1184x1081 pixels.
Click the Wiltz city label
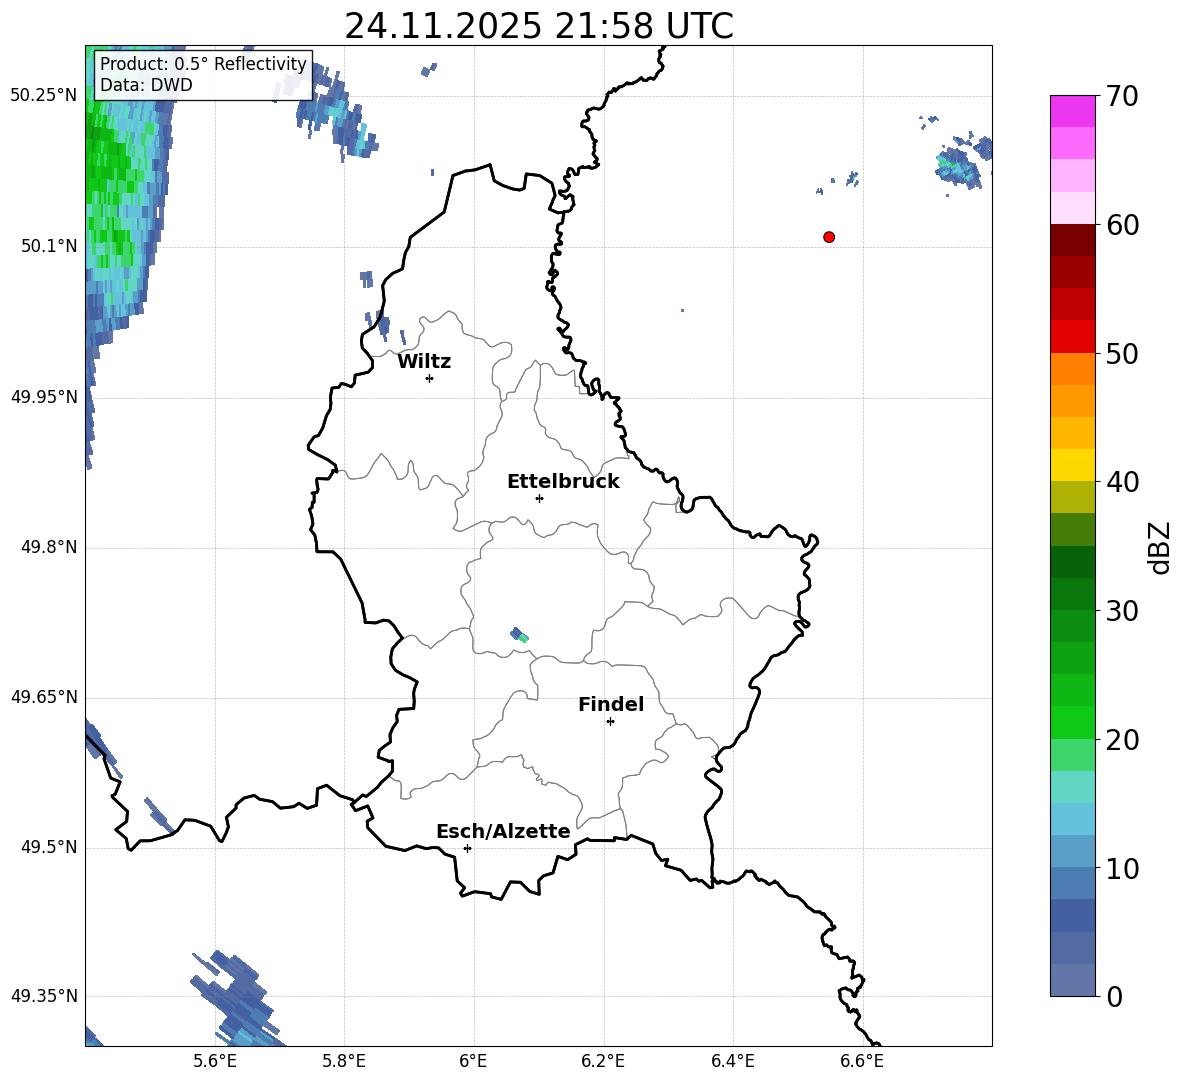click(424, 362)
